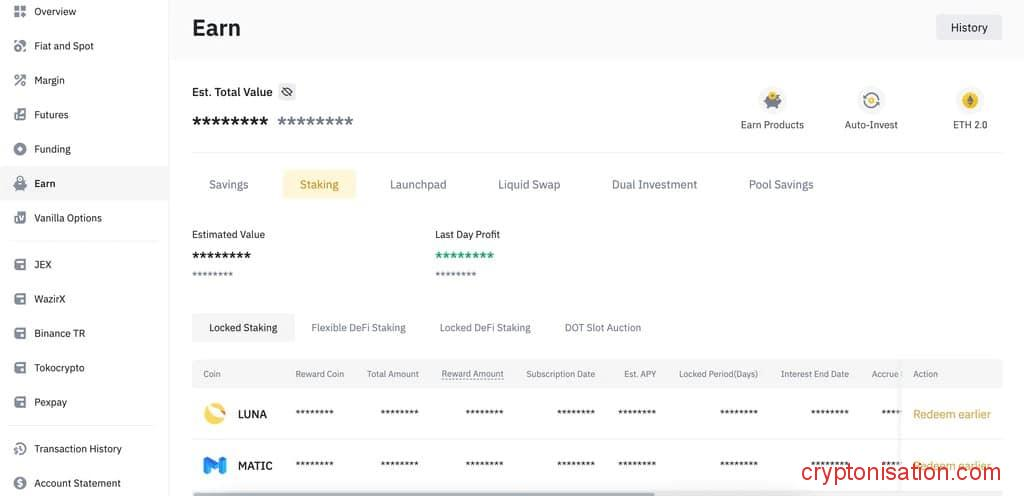Open Transaction History in sidebar
Screen dimensions: 1024x496
pos(77,449)
